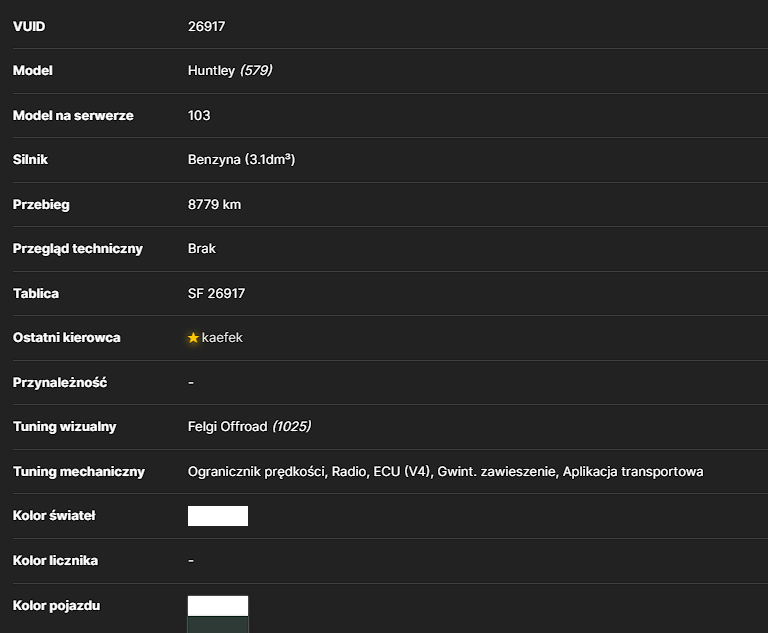Click the gold star next to kaefek
The height and width of the screenshot is (633, 768).
[x=193, y=338]
